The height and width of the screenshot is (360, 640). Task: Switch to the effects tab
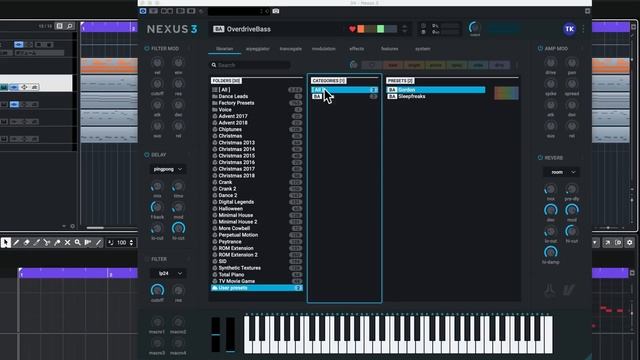click(x=356, y=49)
